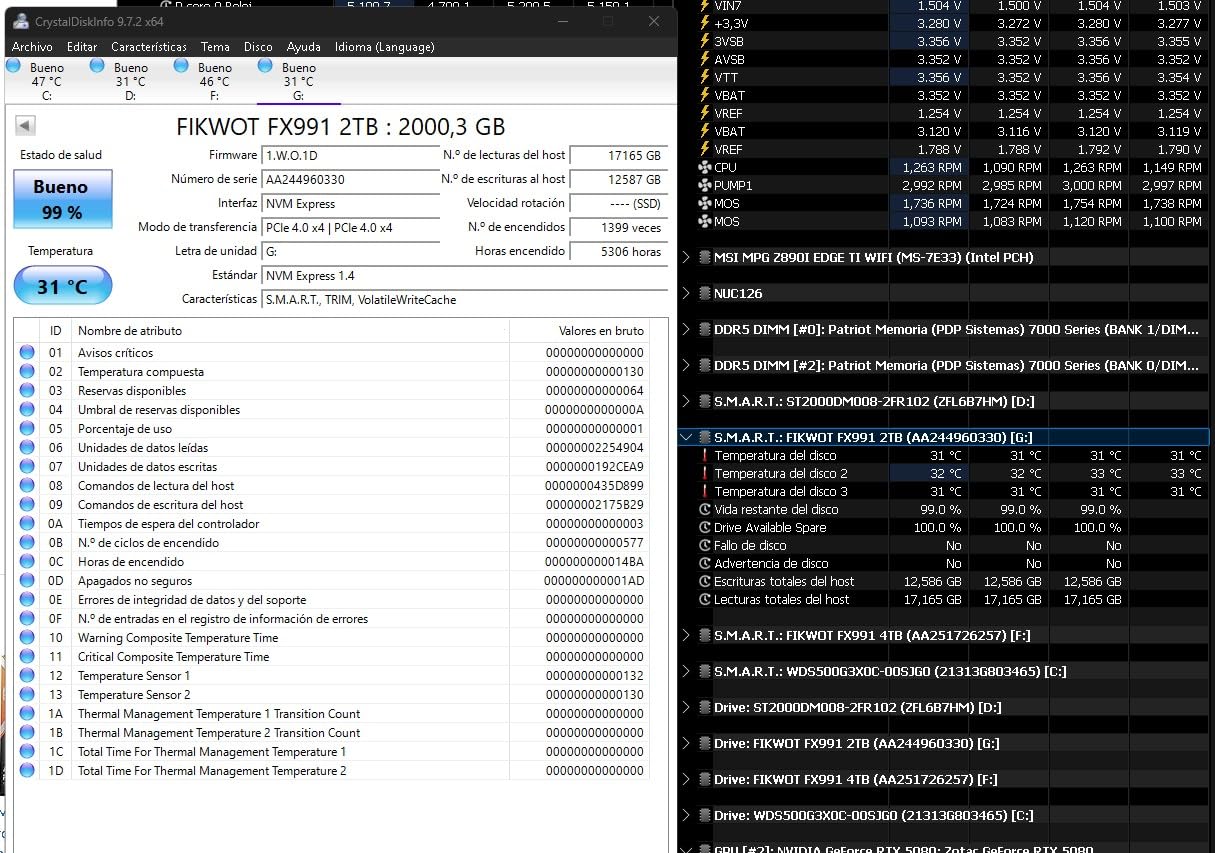
Task: Click the fan icon beside PUMP1
Action: point(704,186)
